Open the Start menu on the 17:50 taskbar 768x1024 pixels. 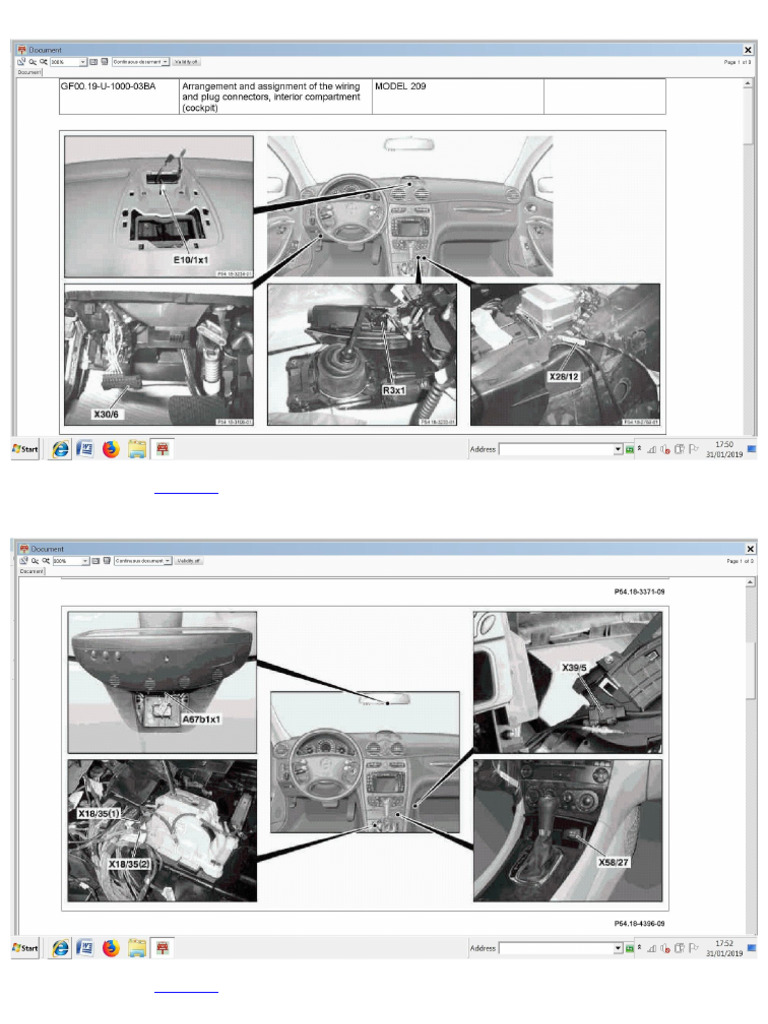[x=25, y=449]
